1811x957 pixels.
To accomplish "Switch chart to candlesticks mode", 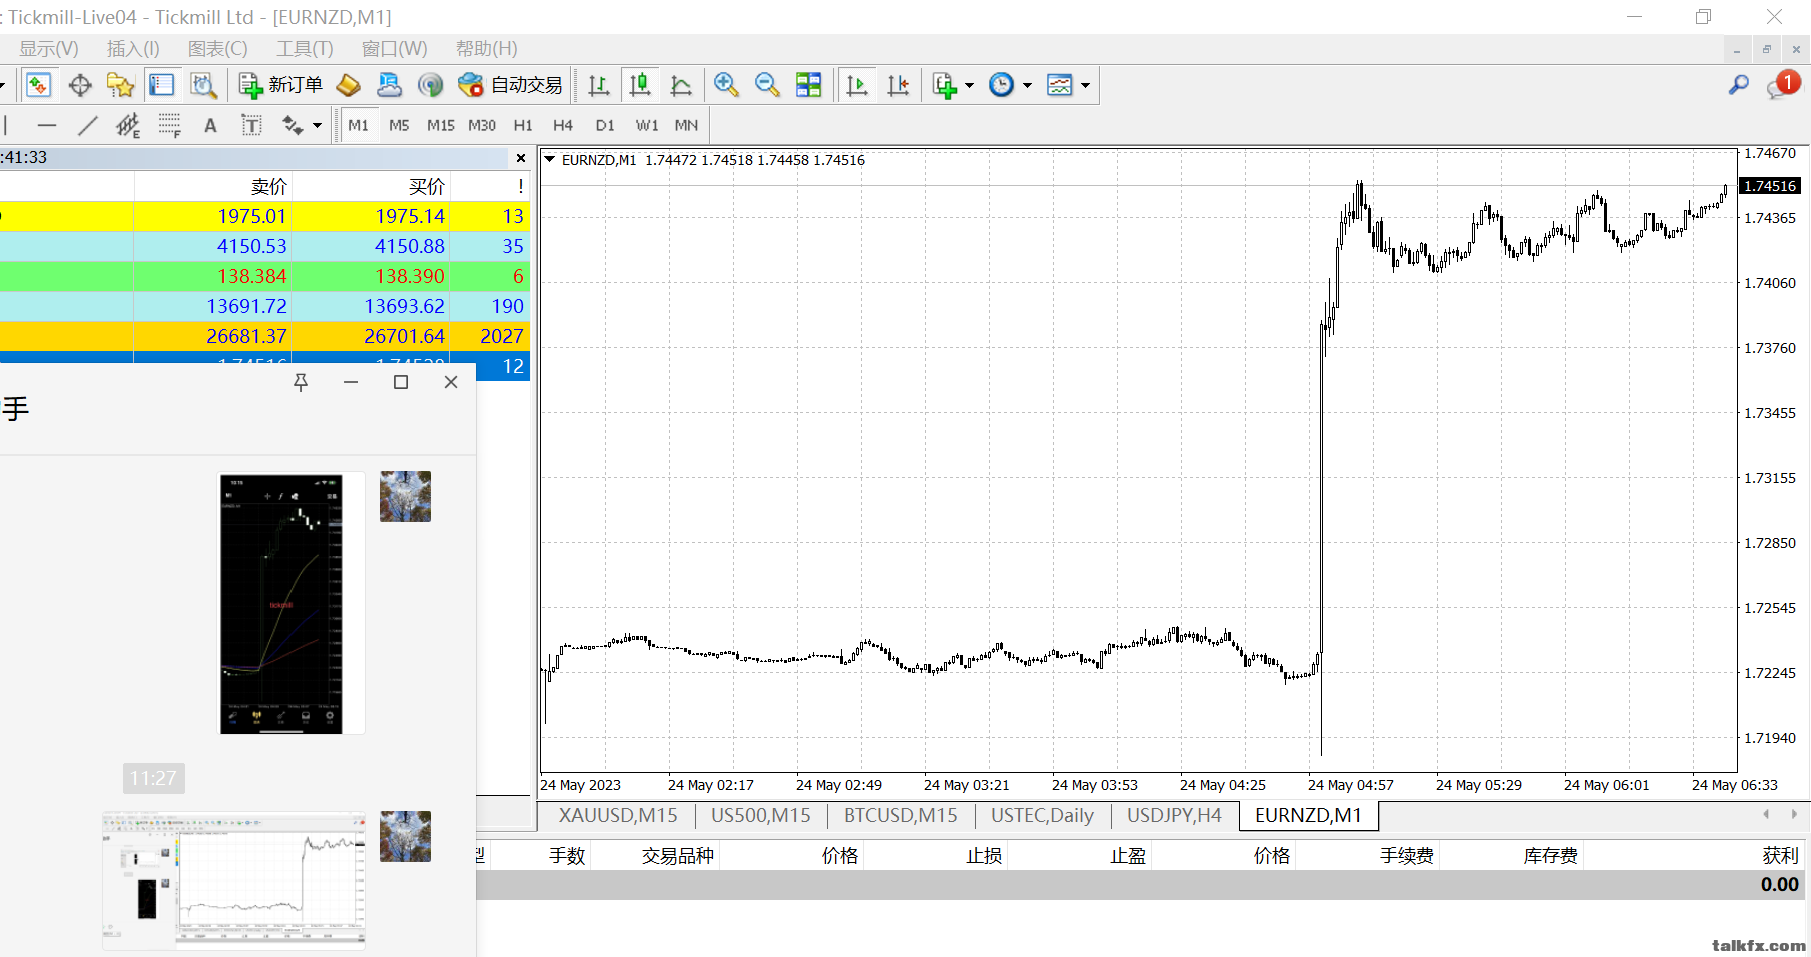I will tap(640, 85).
